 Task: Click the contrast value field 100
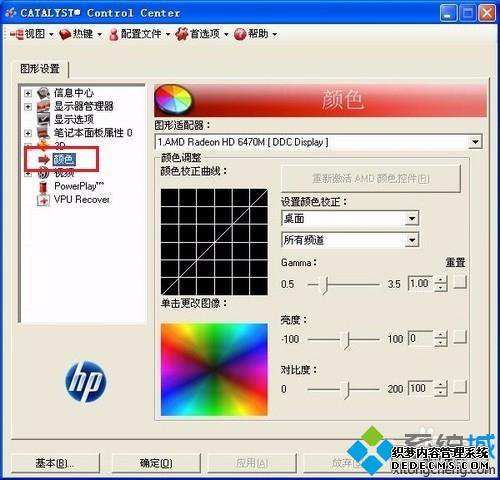(421, 388)
